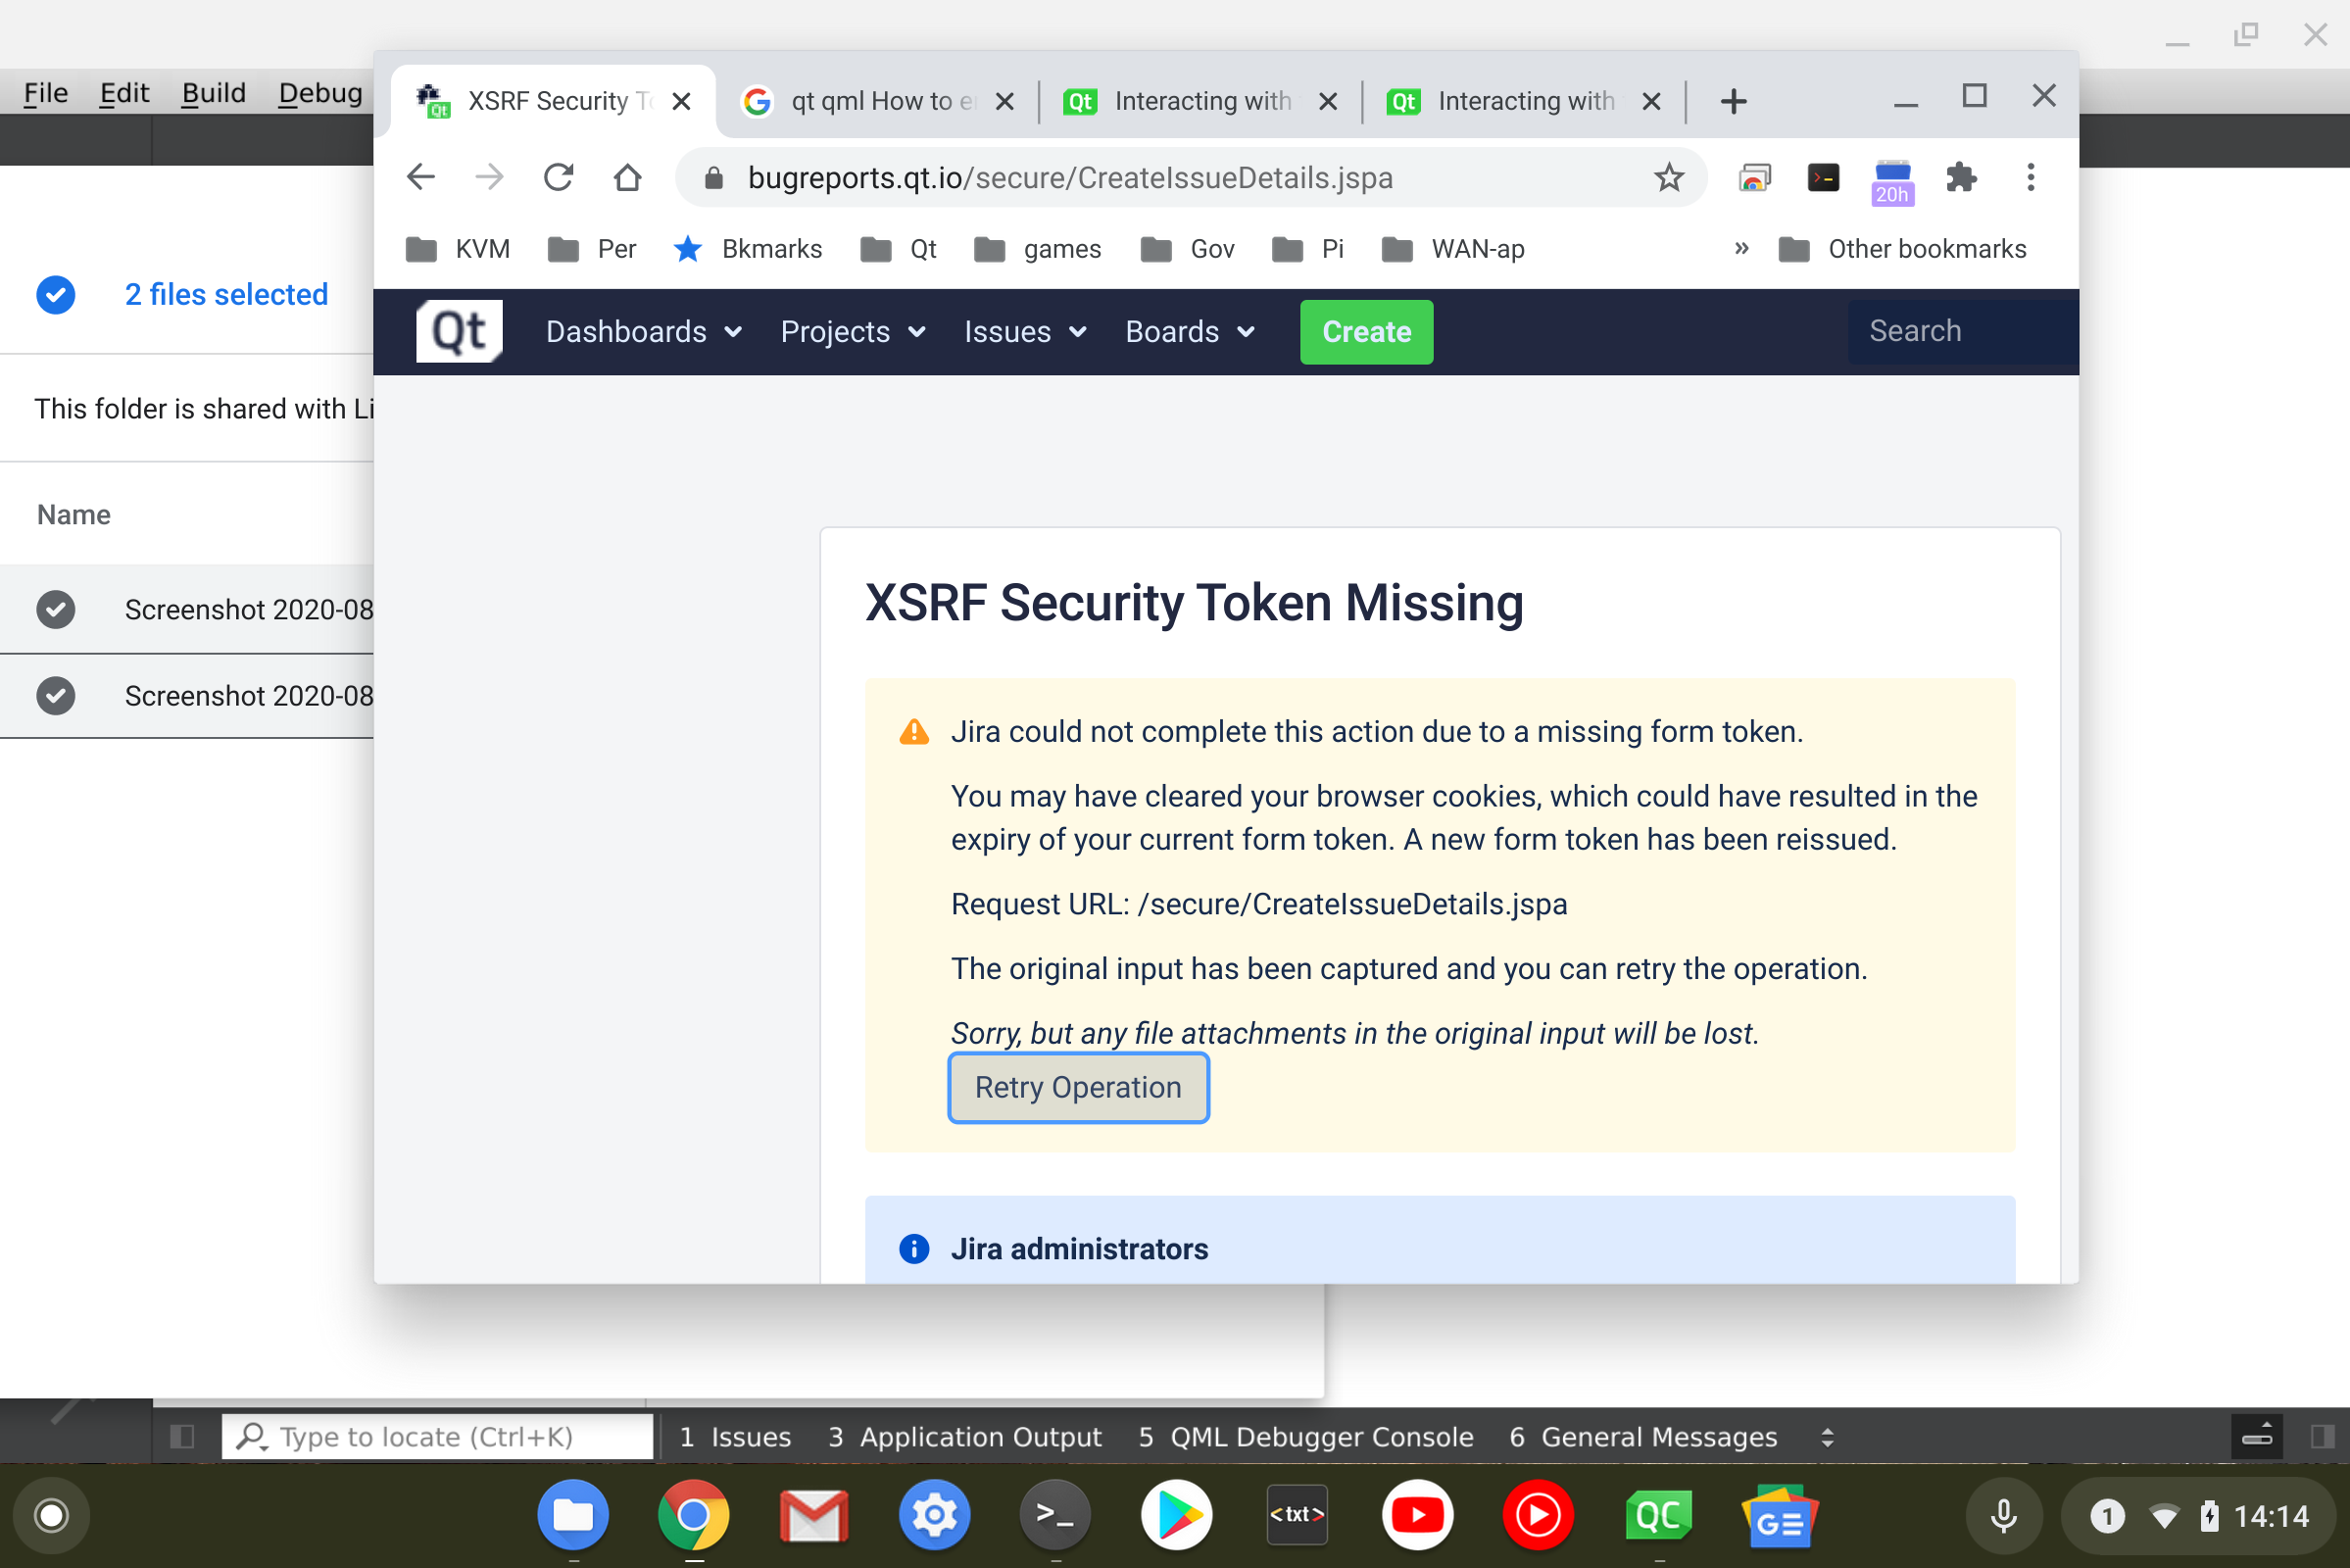The image size is (2350, 1568).
Task: Expand the Projects dropdown menu
Action: click(x=852, y=331)
